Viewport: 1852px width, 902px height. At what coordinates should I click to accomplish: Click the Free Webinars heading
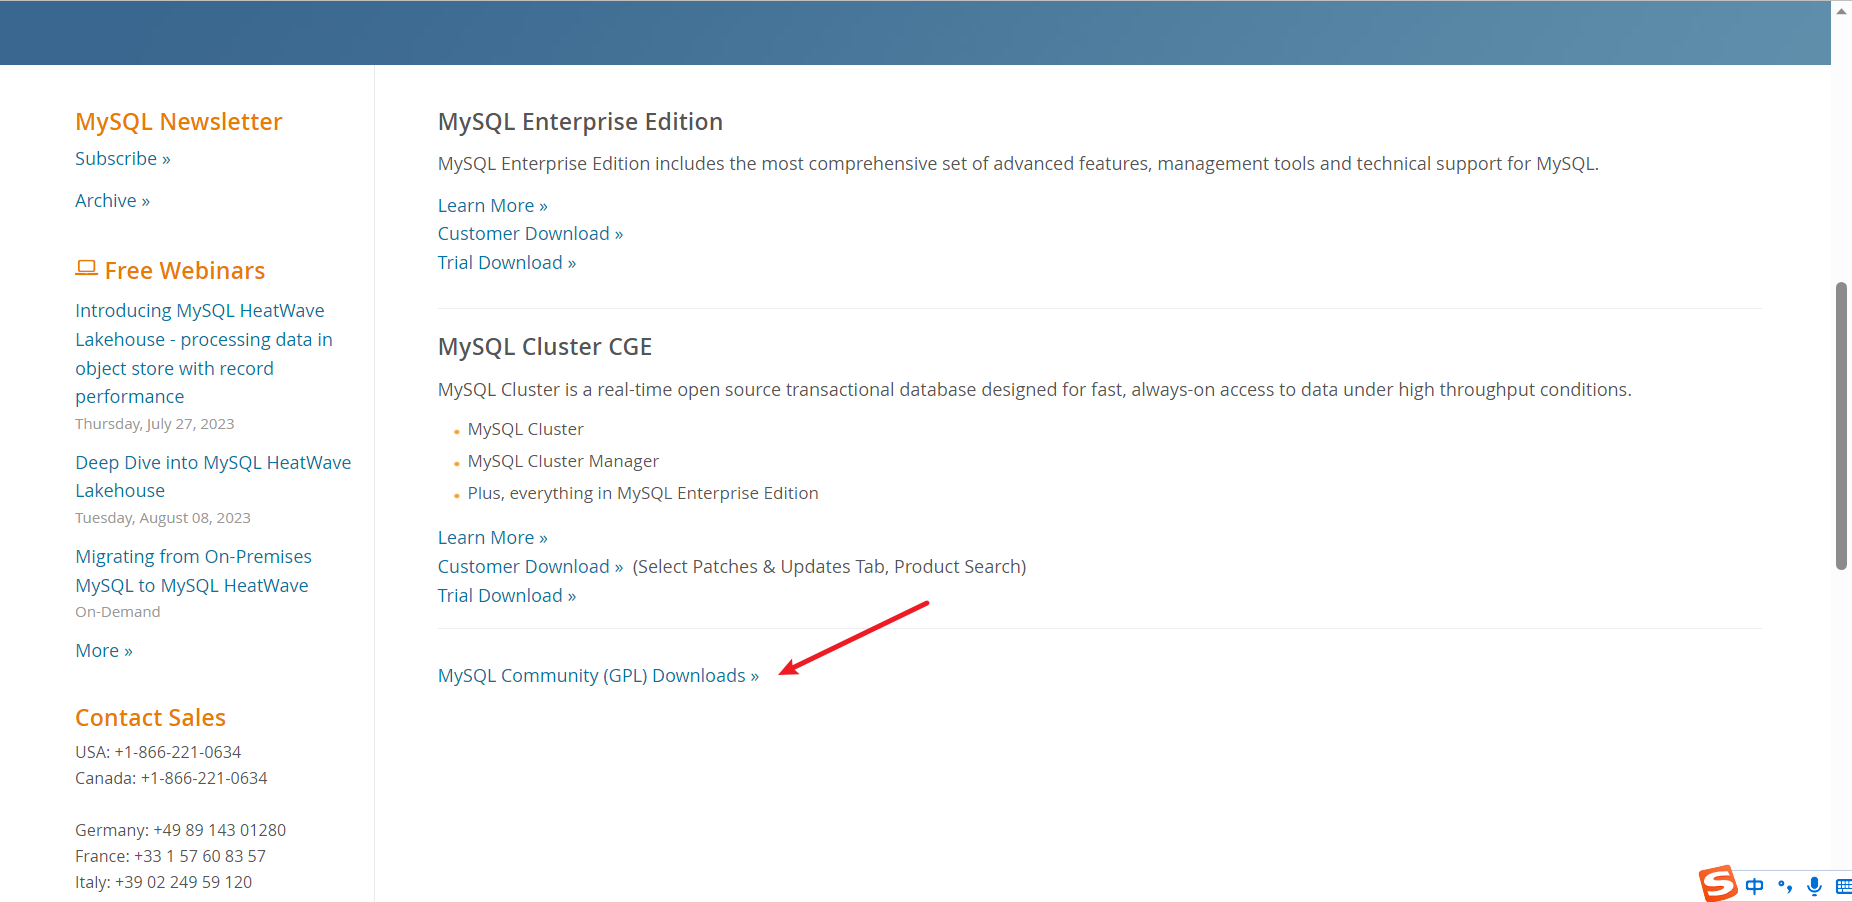point(185,271)
